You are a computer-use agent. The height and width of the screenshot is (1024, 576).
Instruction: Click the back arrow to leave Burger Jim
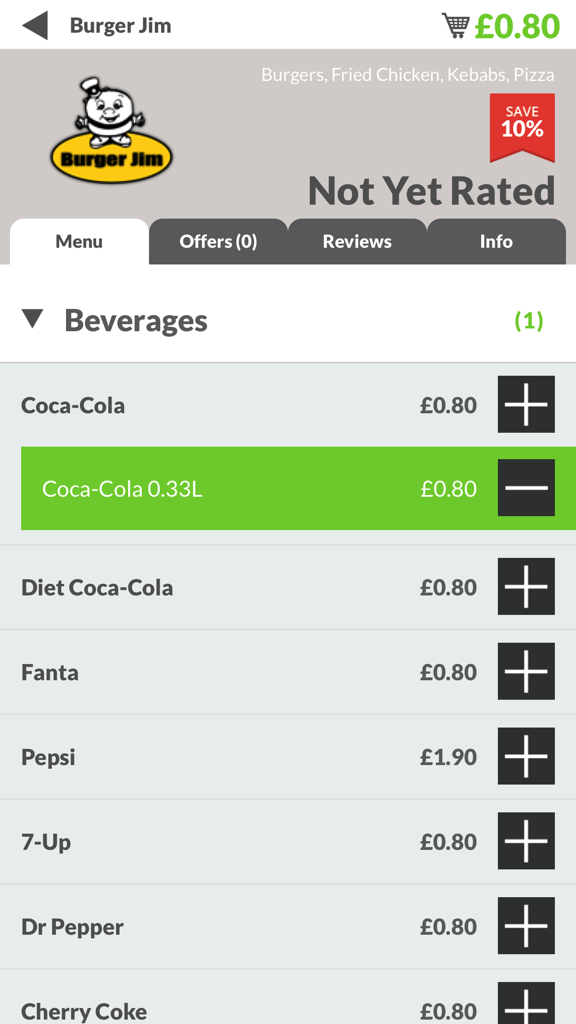(35, 23)
